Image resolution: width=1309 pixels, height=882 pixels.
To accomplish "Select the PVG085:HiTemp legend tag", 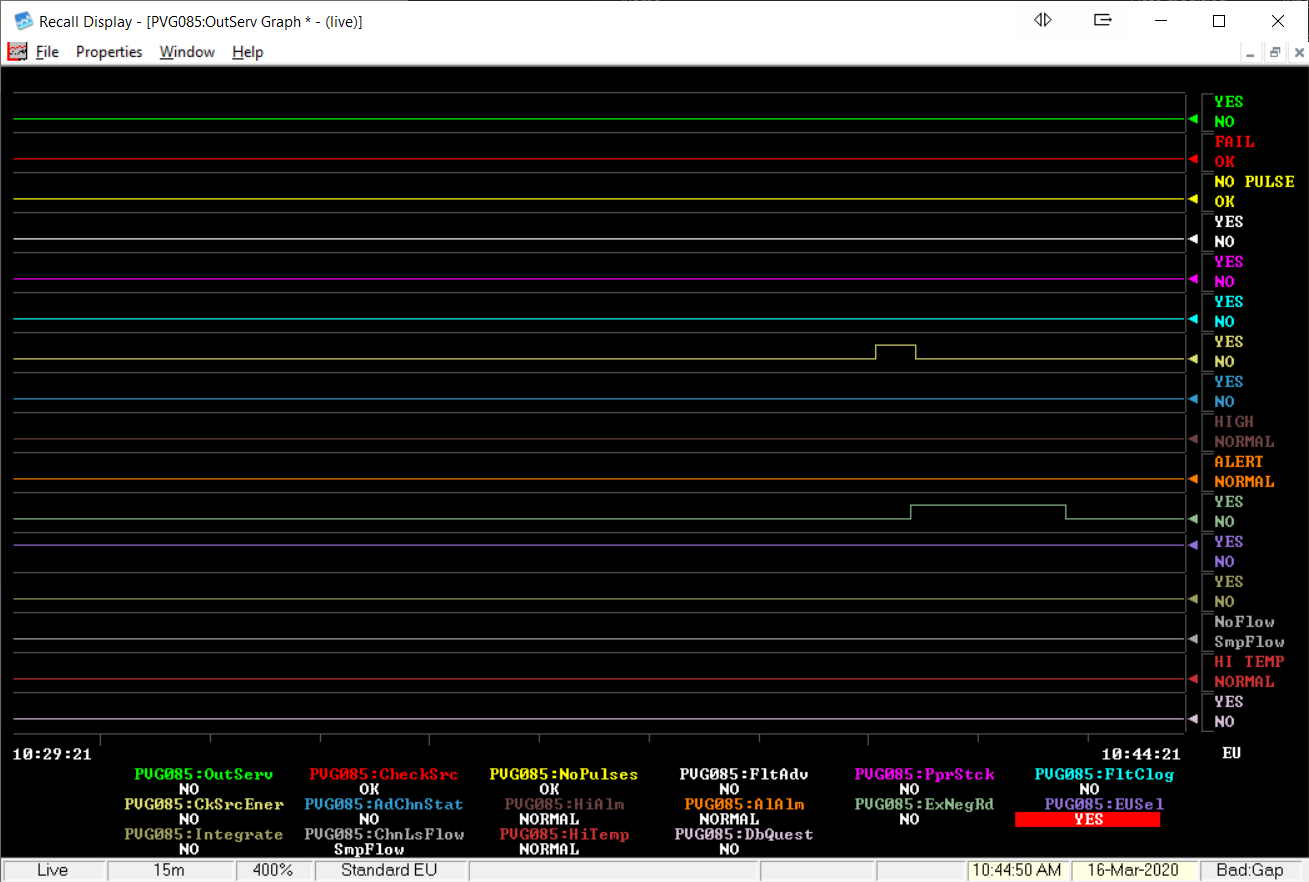I will 564,834.
